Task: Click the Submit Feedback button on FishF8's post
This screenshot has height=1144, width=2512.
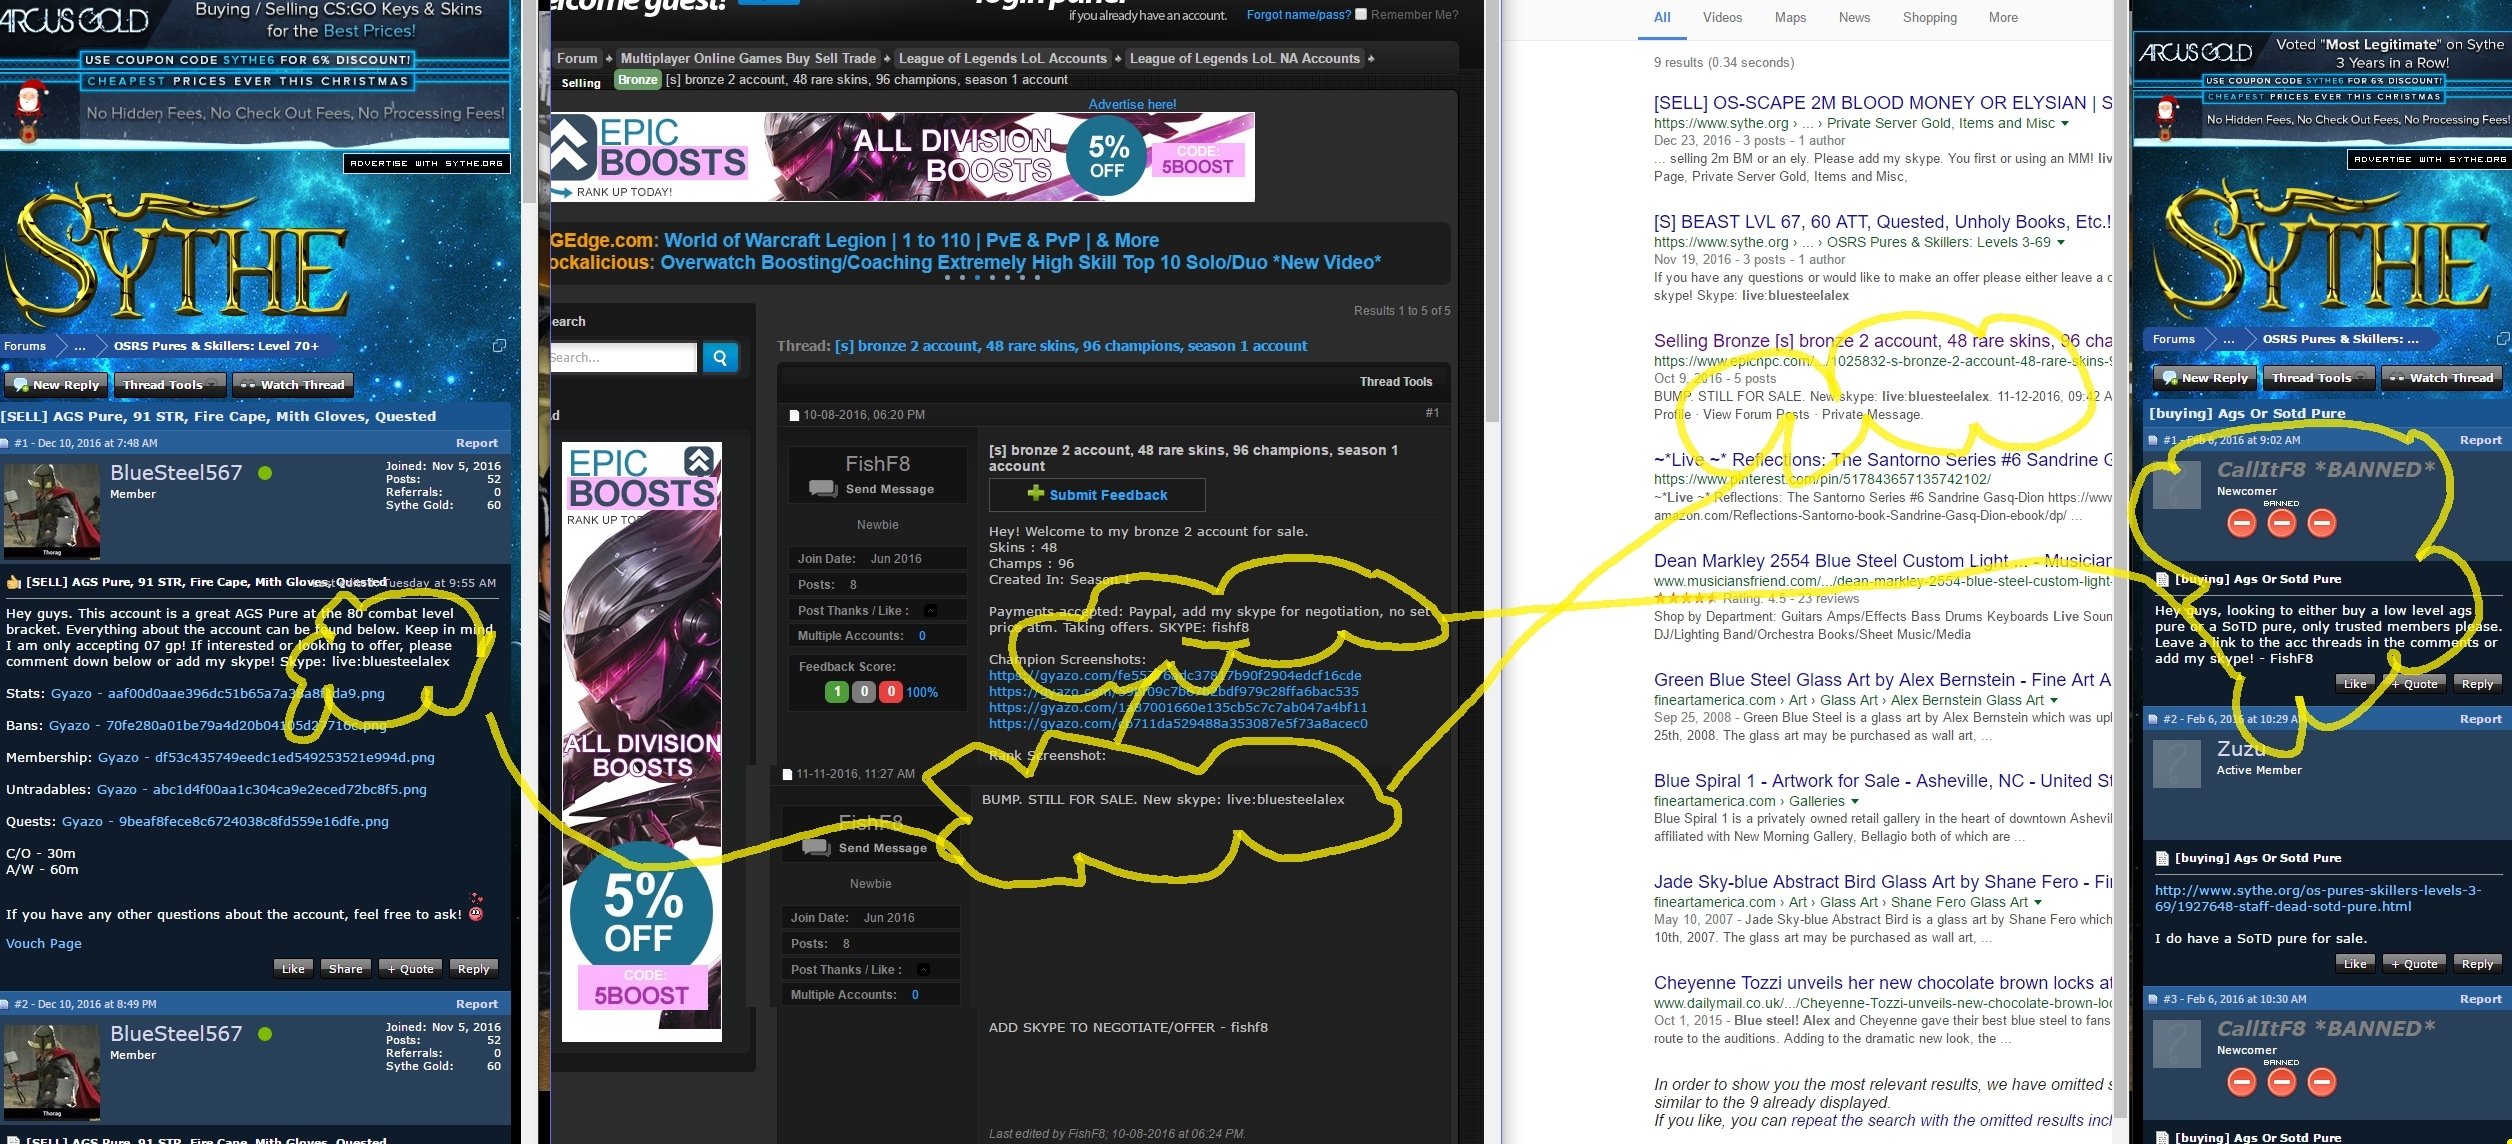Action: click(1097, 495)
